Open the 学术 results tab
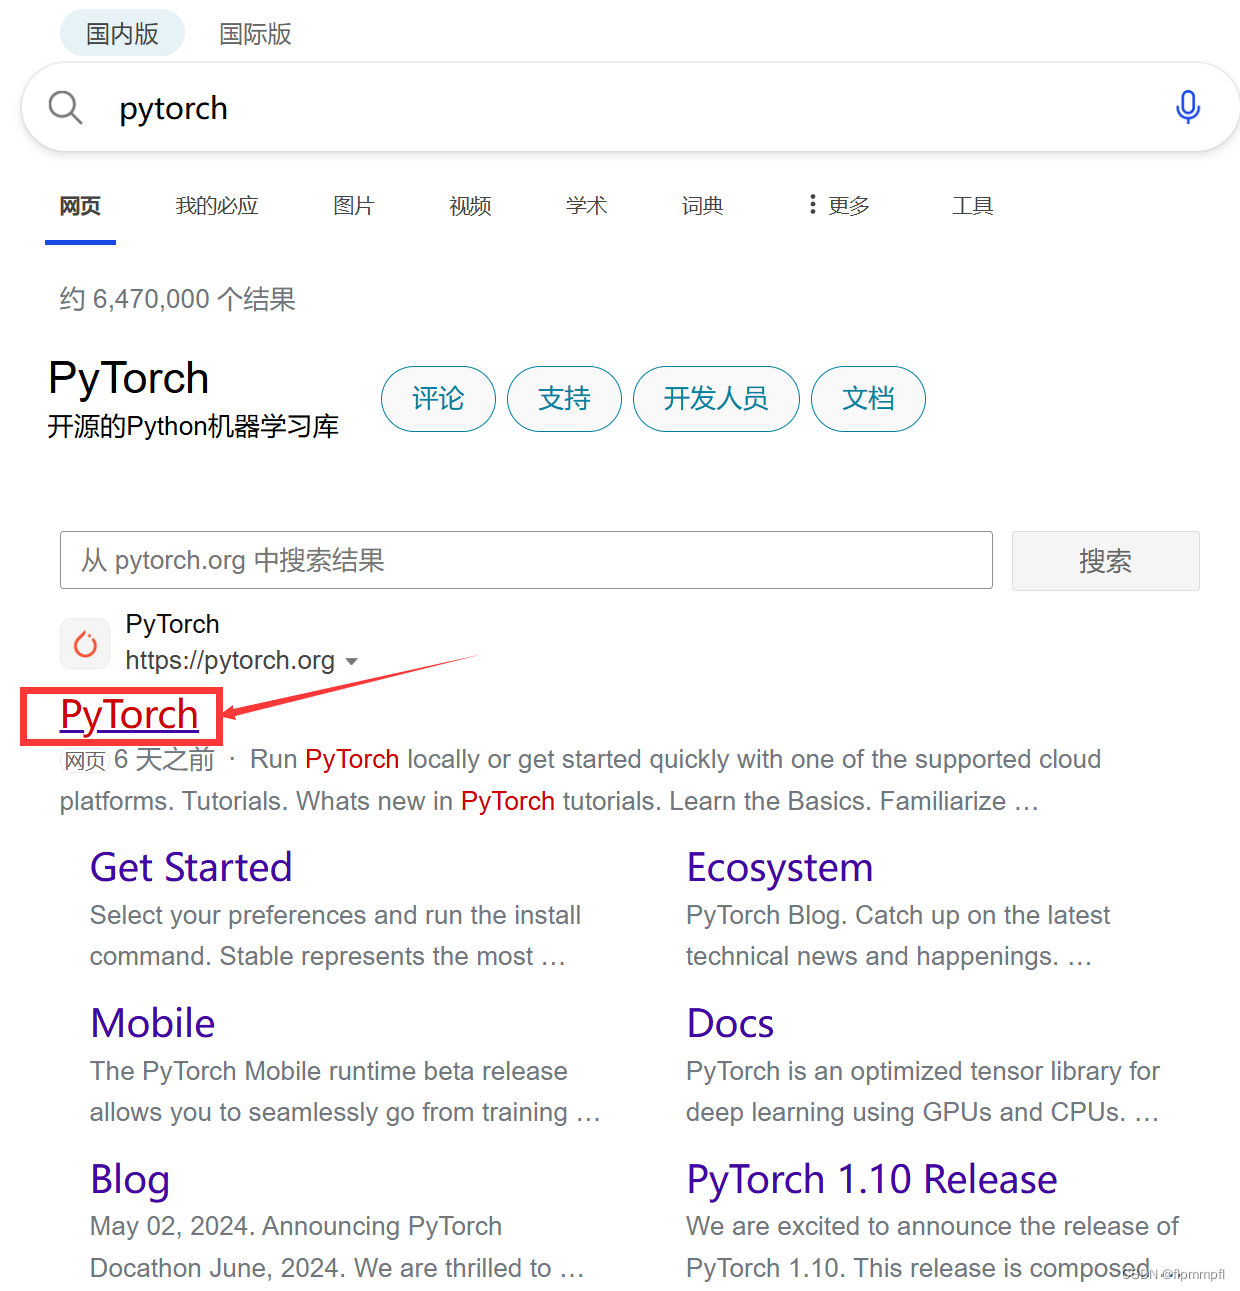This screenshot has height=1291, width=1240. 586,206
